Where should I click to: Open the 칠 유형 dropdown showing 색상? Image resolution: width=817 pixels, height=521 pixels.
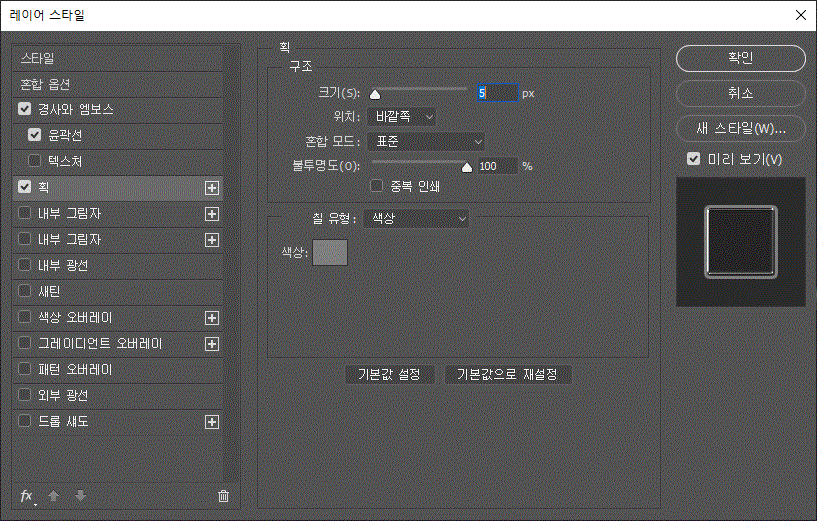[416, 218]
